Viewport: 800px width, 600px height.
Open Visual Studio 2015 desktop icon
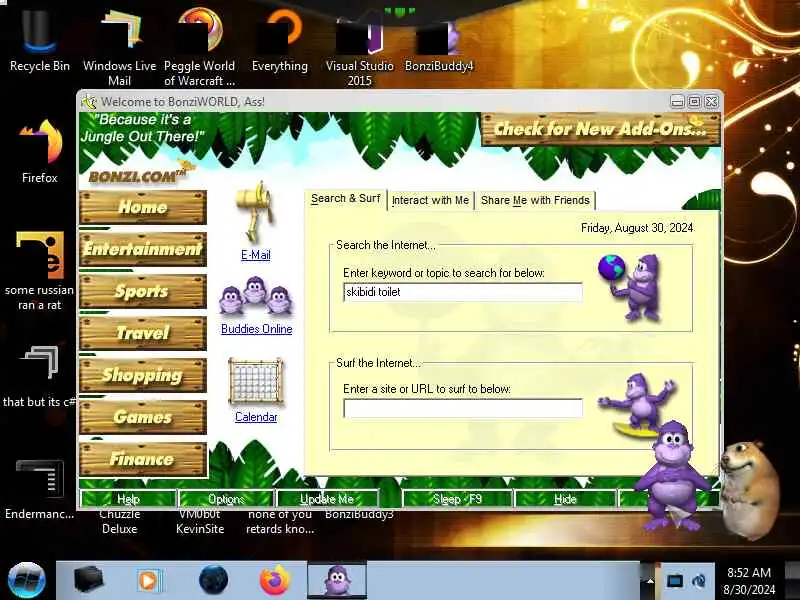coord(359,48)
